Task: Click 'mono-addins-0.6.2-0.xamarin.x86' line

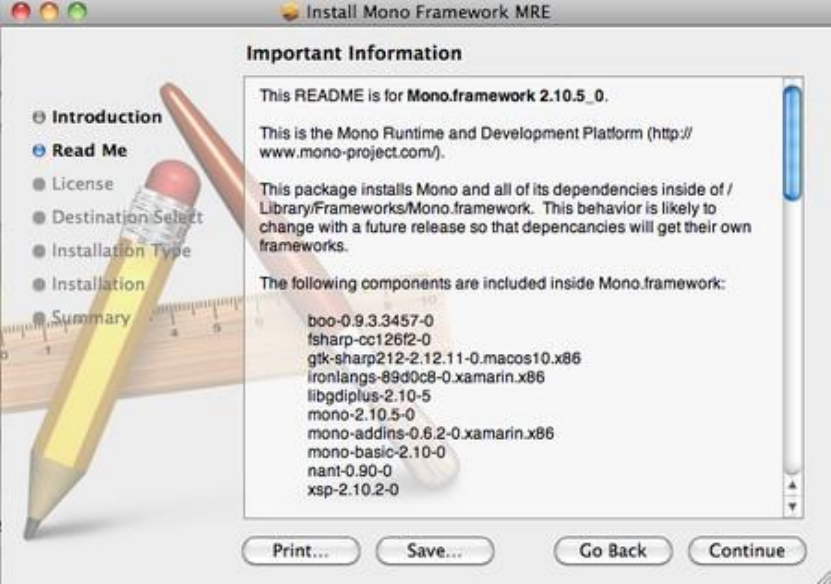Action: coord(431,433)
